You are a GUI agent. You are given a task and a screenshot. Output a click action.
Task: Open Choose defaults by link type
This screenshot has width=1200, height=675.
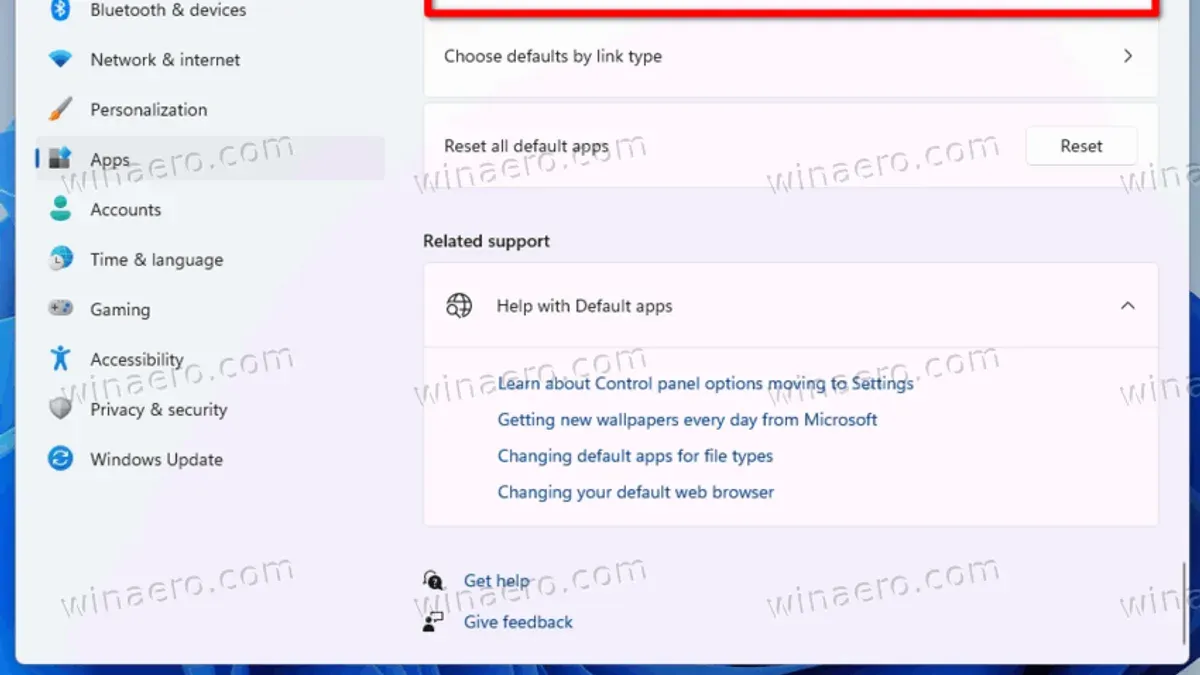tap(791, 57)
